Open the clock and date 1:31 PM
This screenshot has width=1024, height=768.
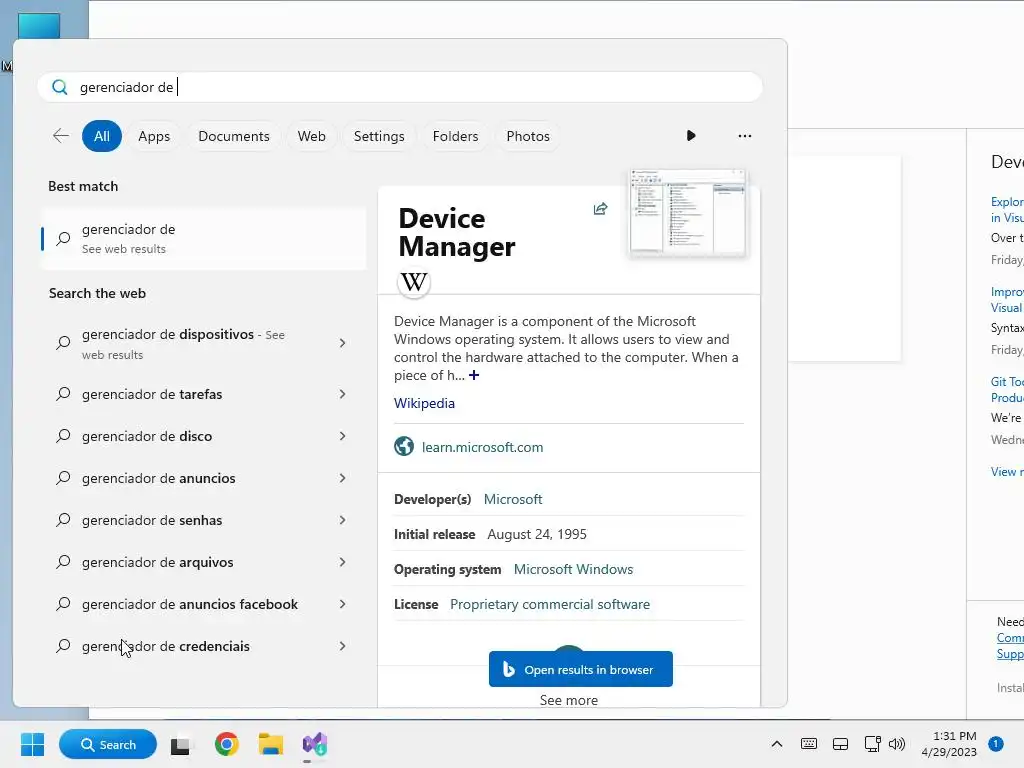pyautogui.click(x=950, y=744)
